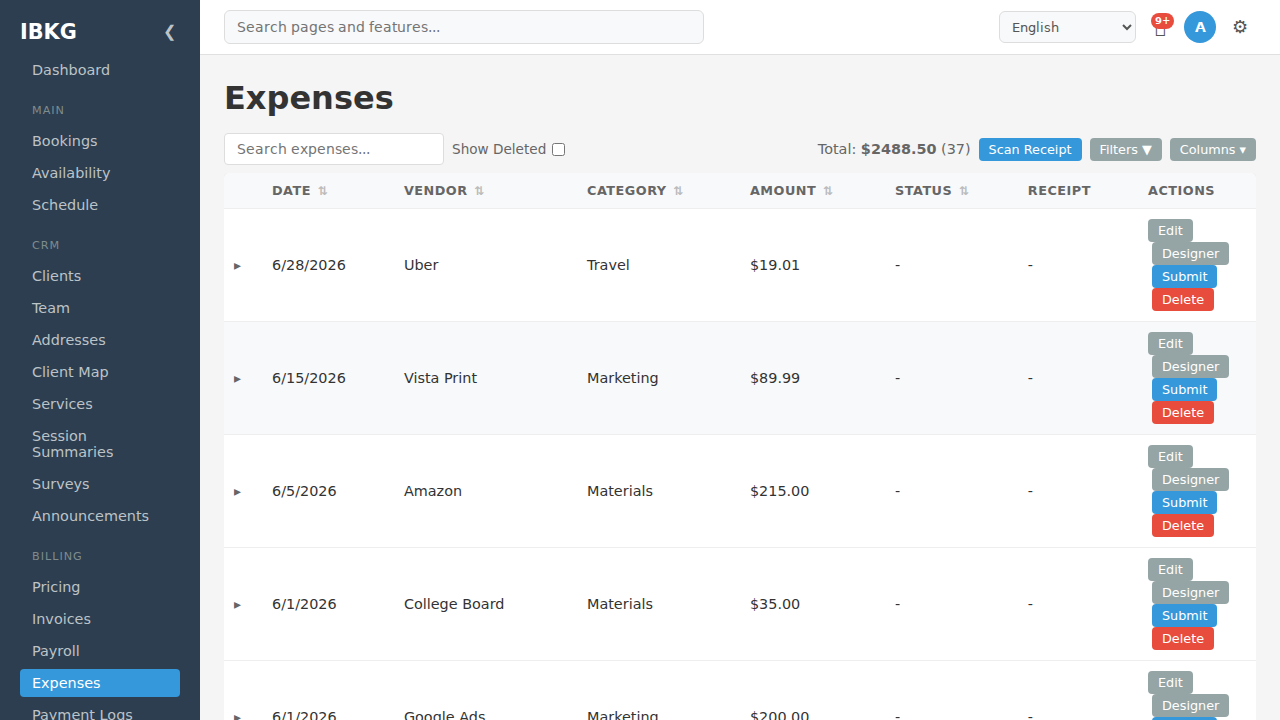Screen dimensions: 1280x720
Task: Edit the Uber expense
Action: point(1170,231)
